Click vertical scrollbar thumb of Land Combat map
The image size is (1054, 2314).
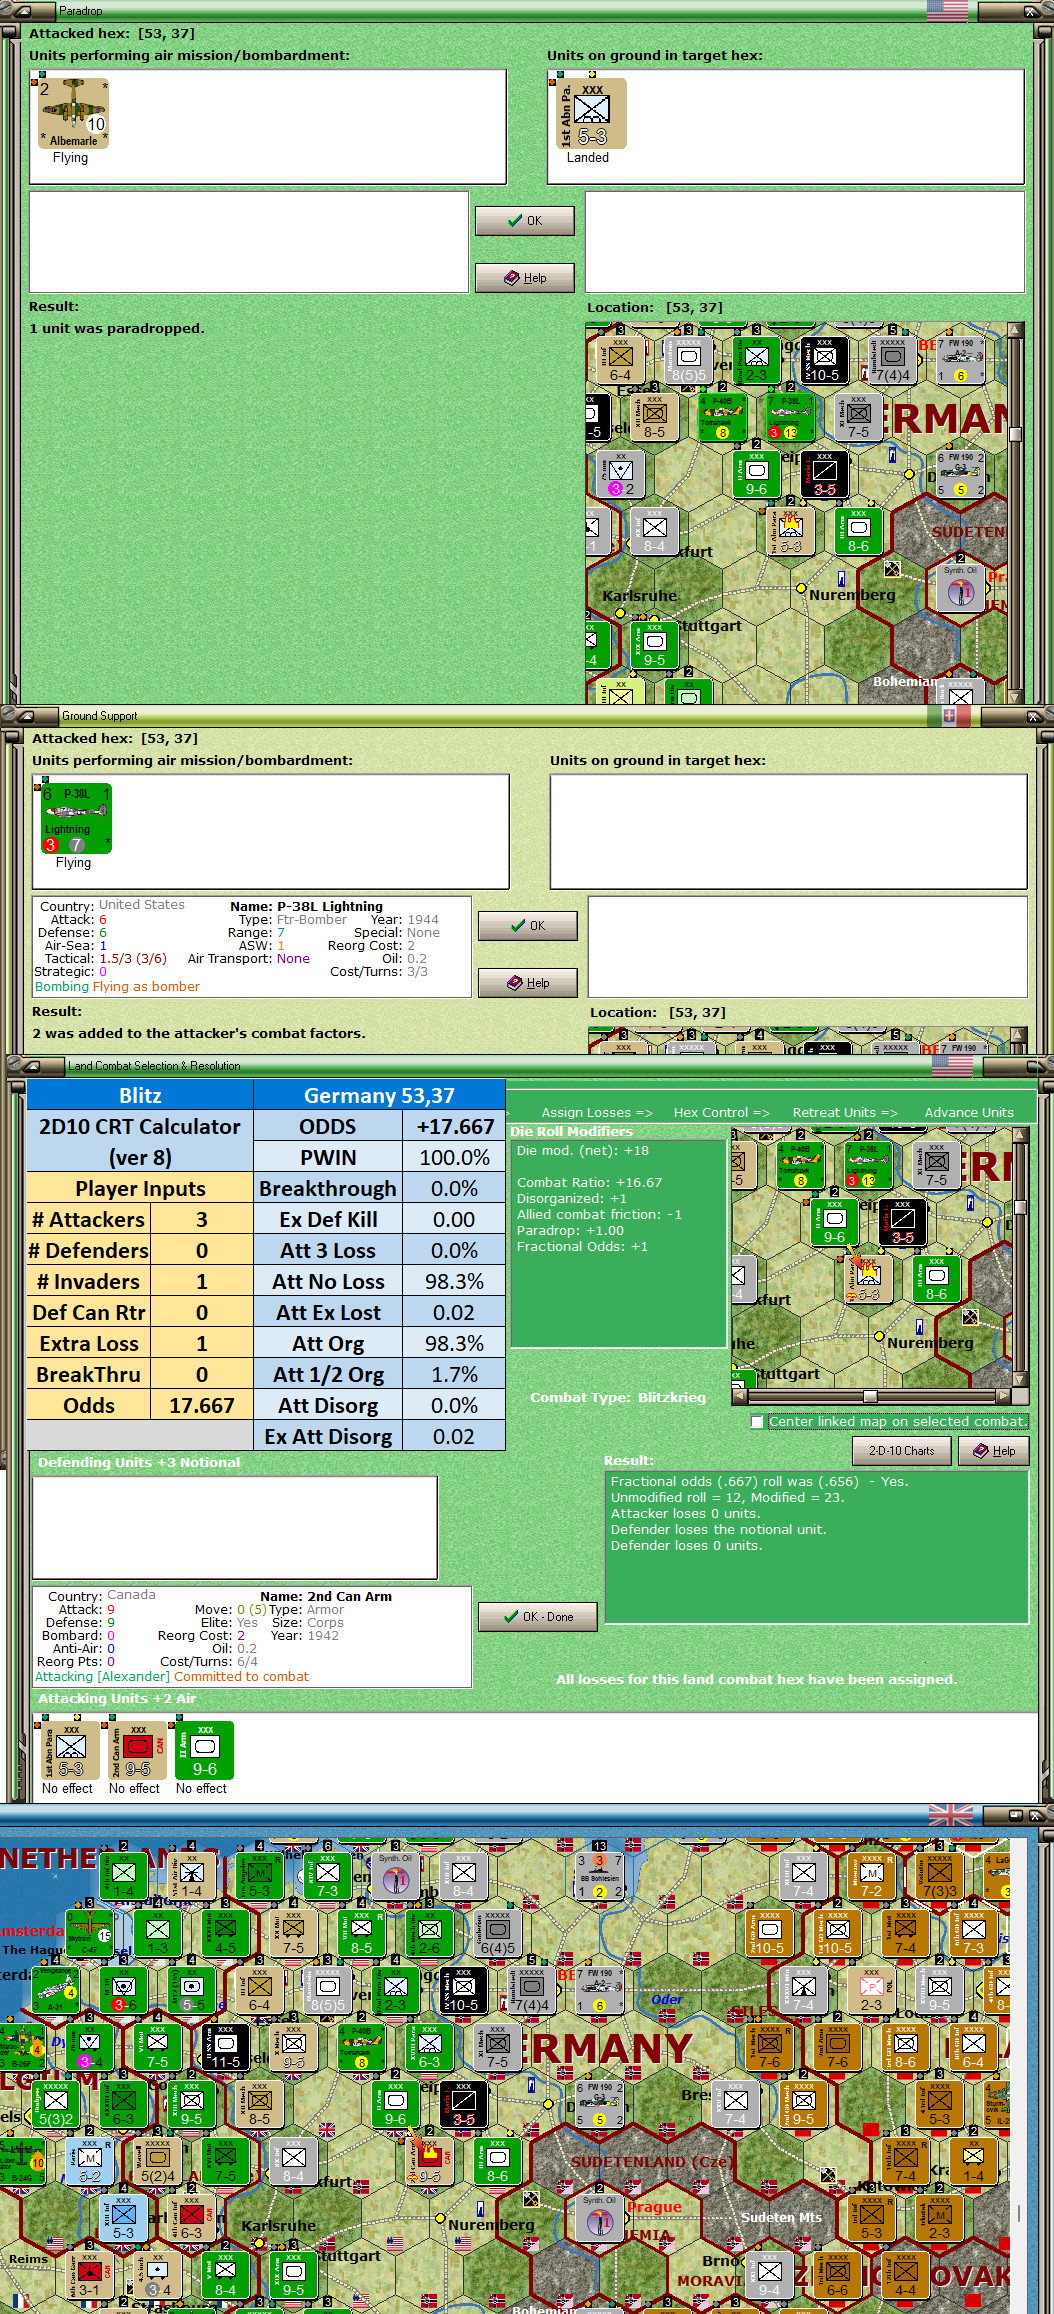pos(1021,1207)
